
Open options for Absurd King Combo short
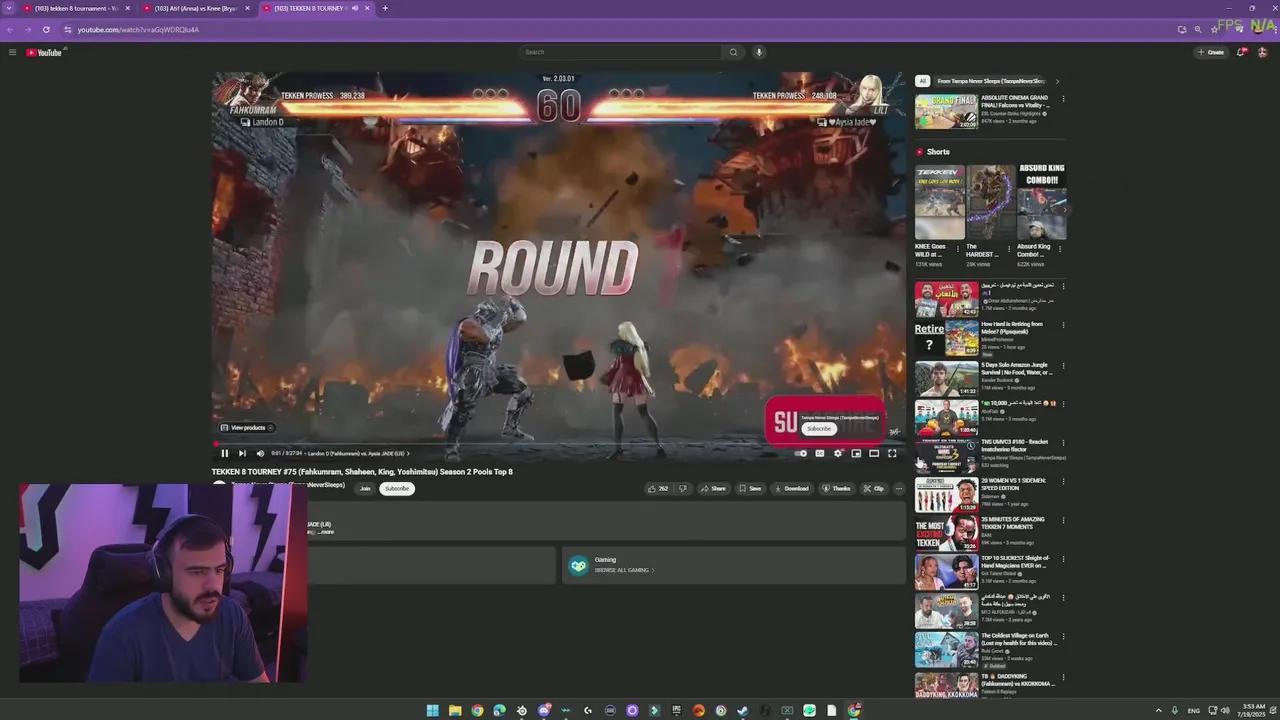[x=1060, y=249]
